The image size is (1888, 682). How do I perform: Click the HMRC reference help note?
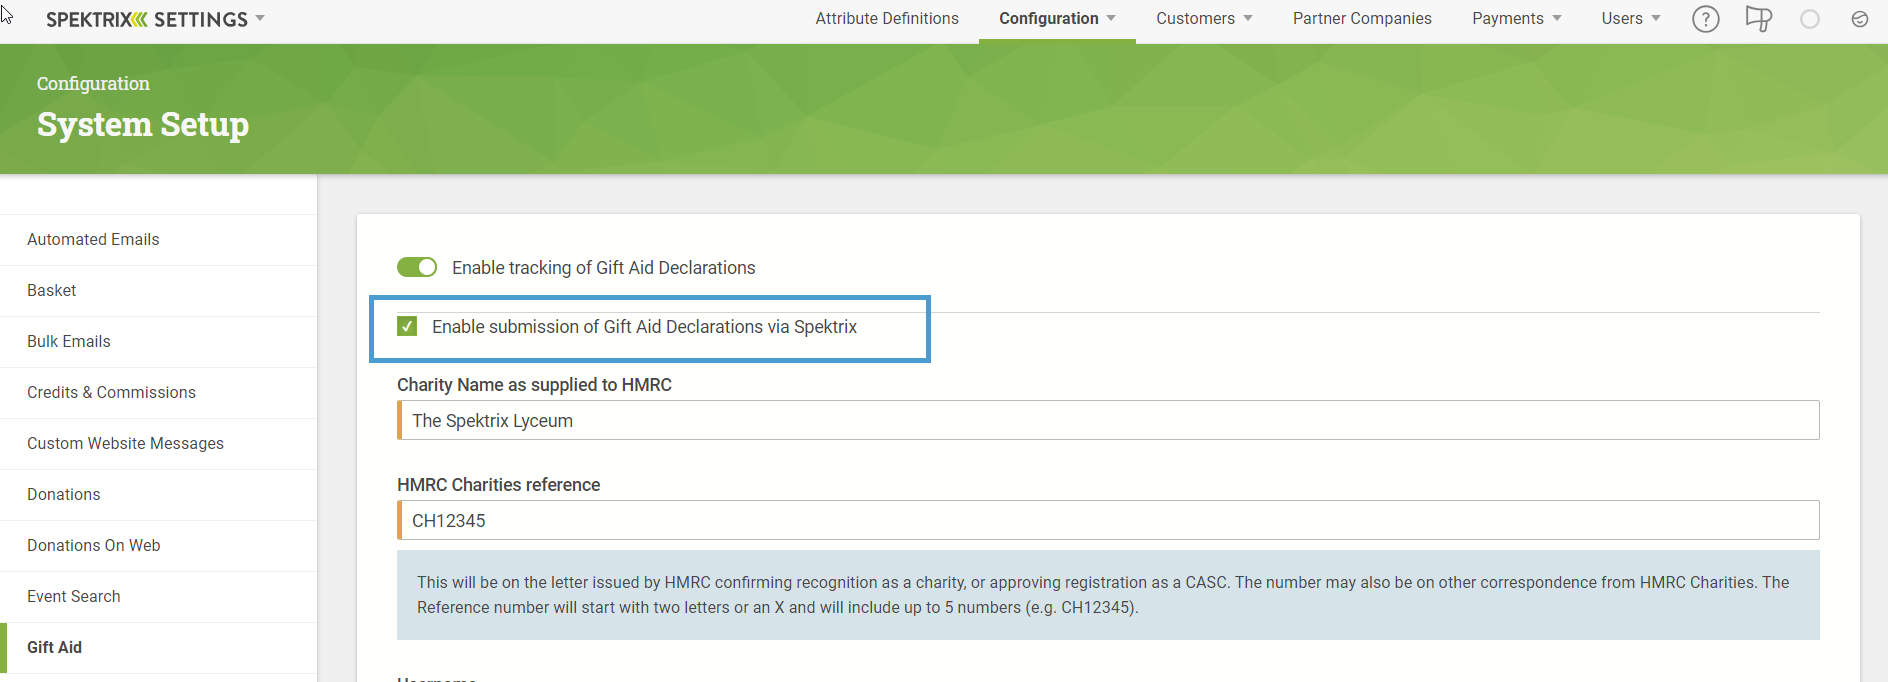tap(1108, 595)
